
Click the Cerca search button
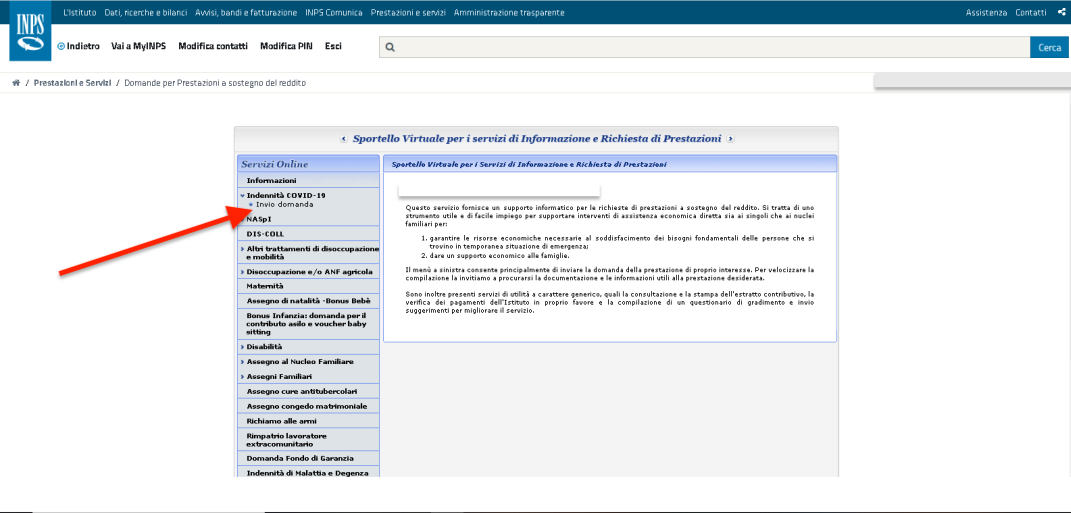click(x=1050, y=47)
